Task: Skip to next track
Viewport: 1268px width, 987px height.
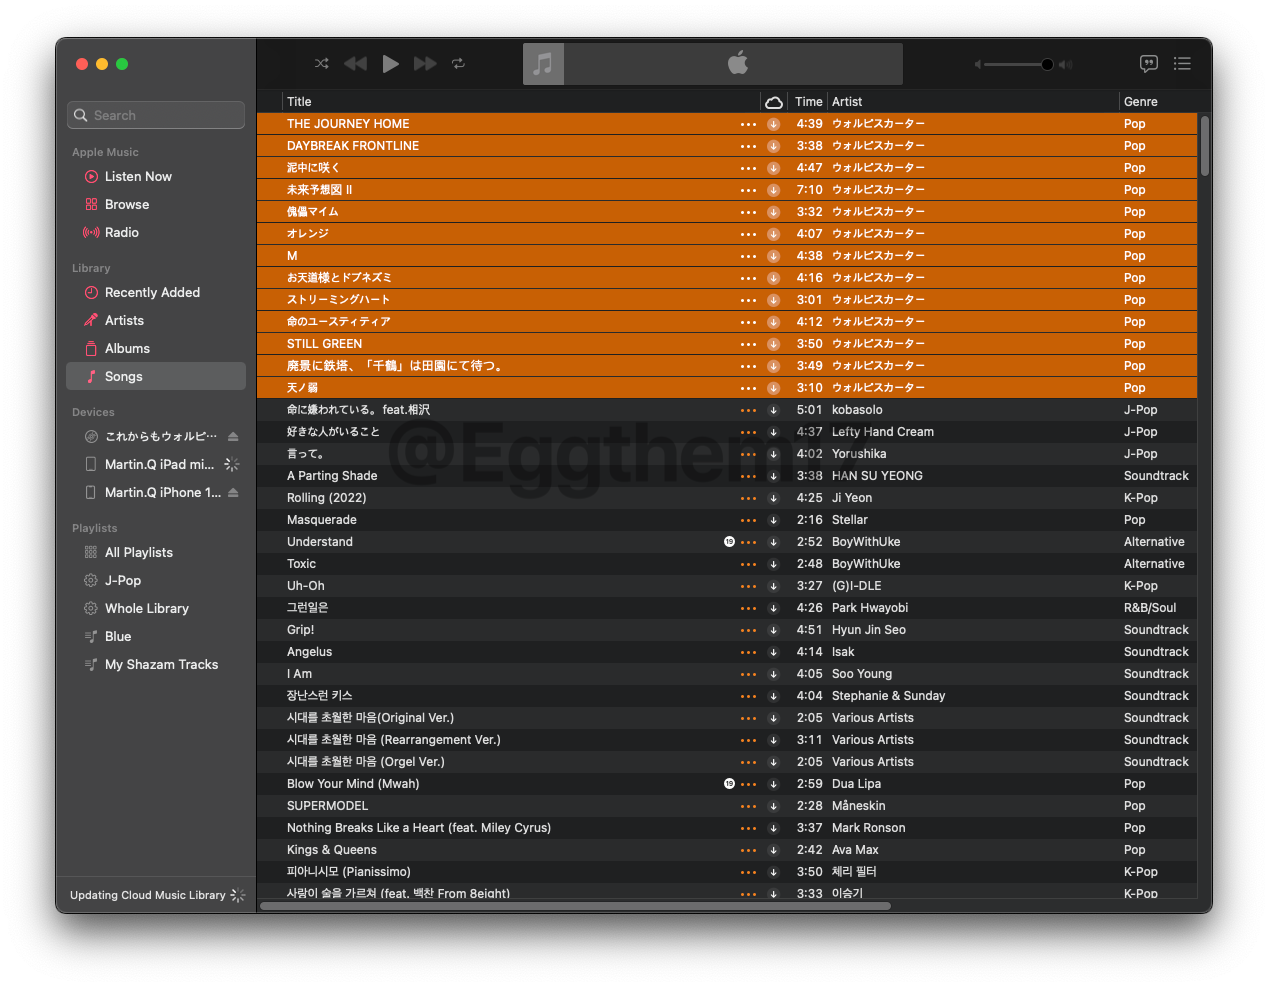Action: tap(425, 63)
